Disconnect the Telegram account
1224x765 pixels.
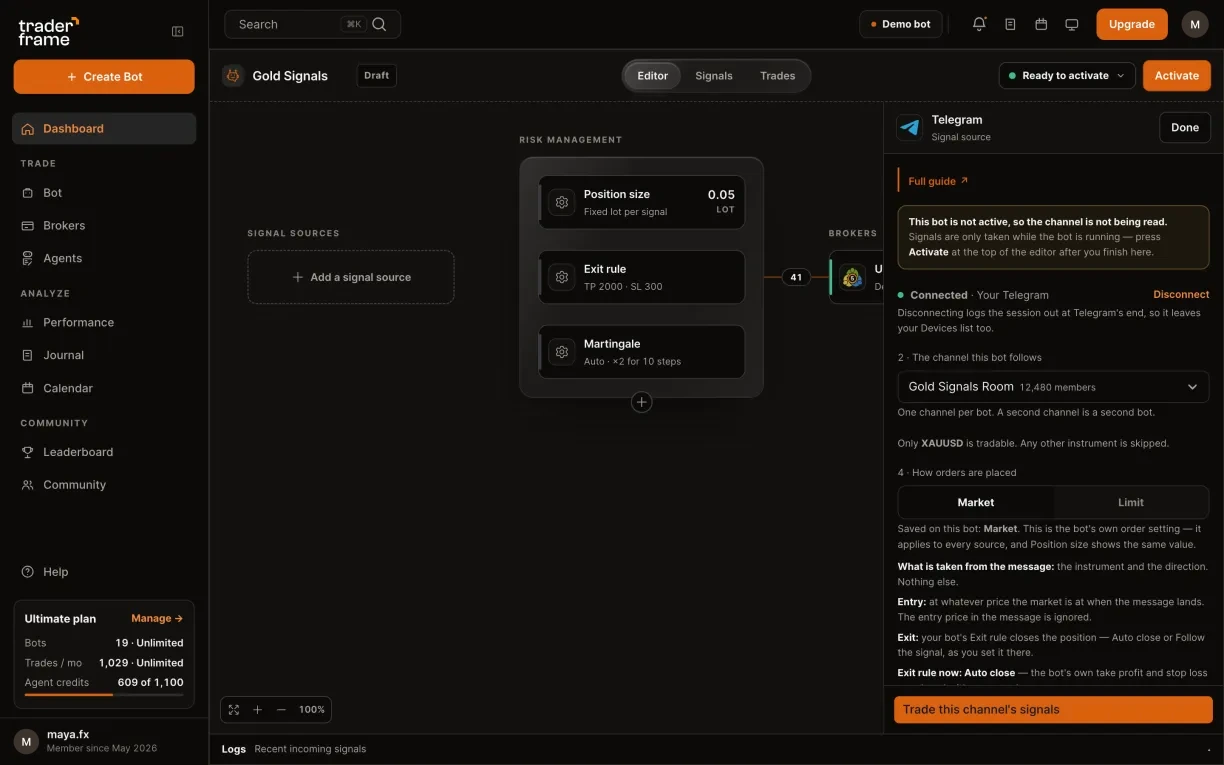[x=1181, y=295]
